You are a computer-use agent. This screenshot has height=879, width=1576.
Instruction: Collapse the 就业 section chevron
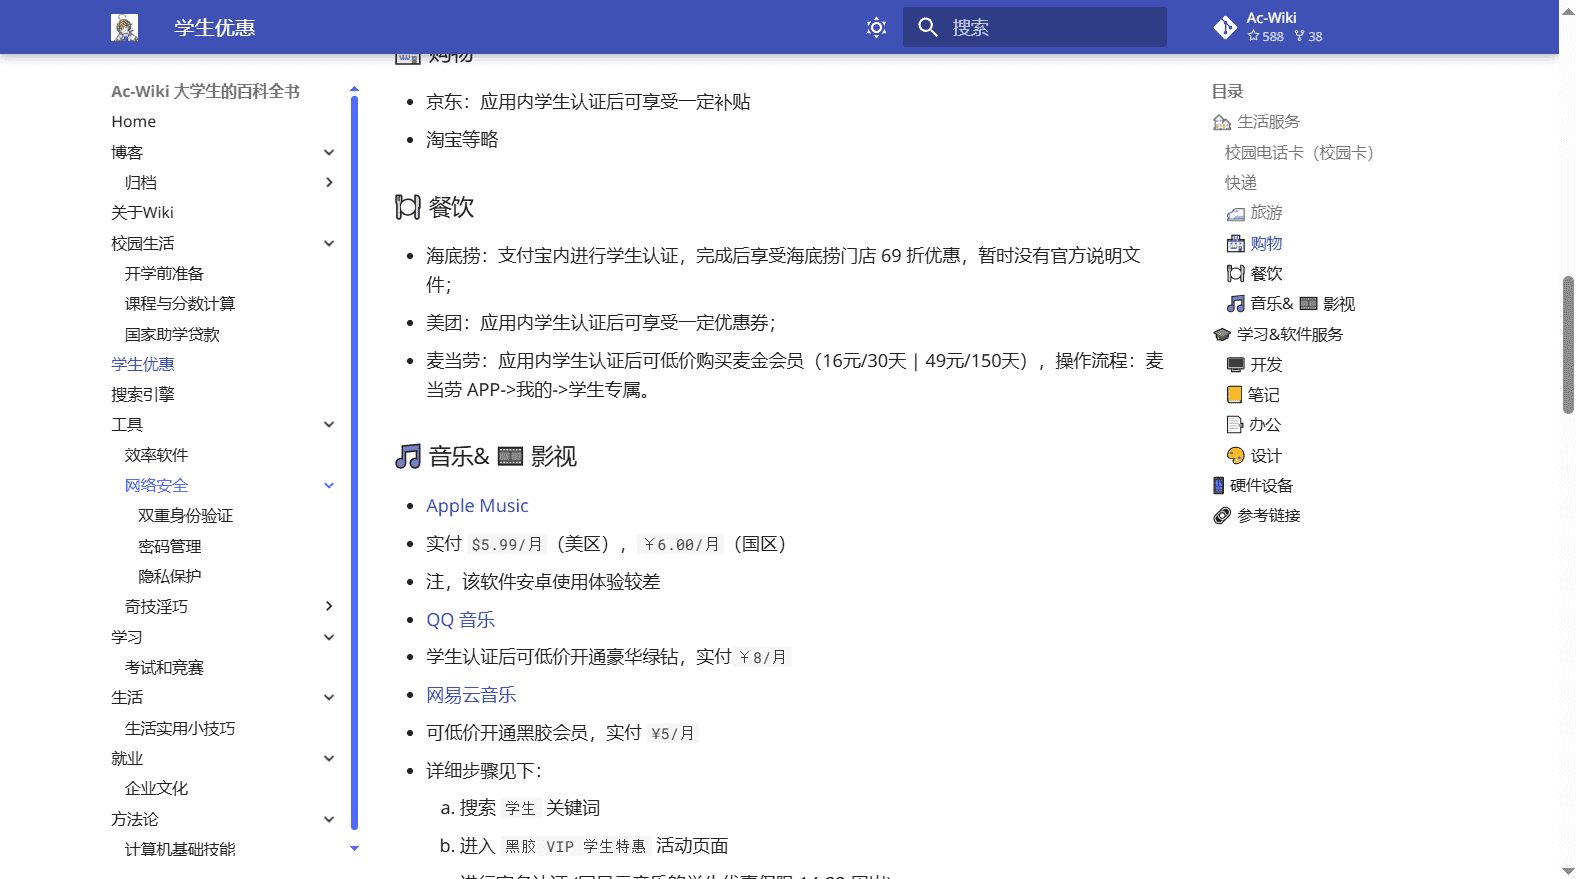point(329,758)
